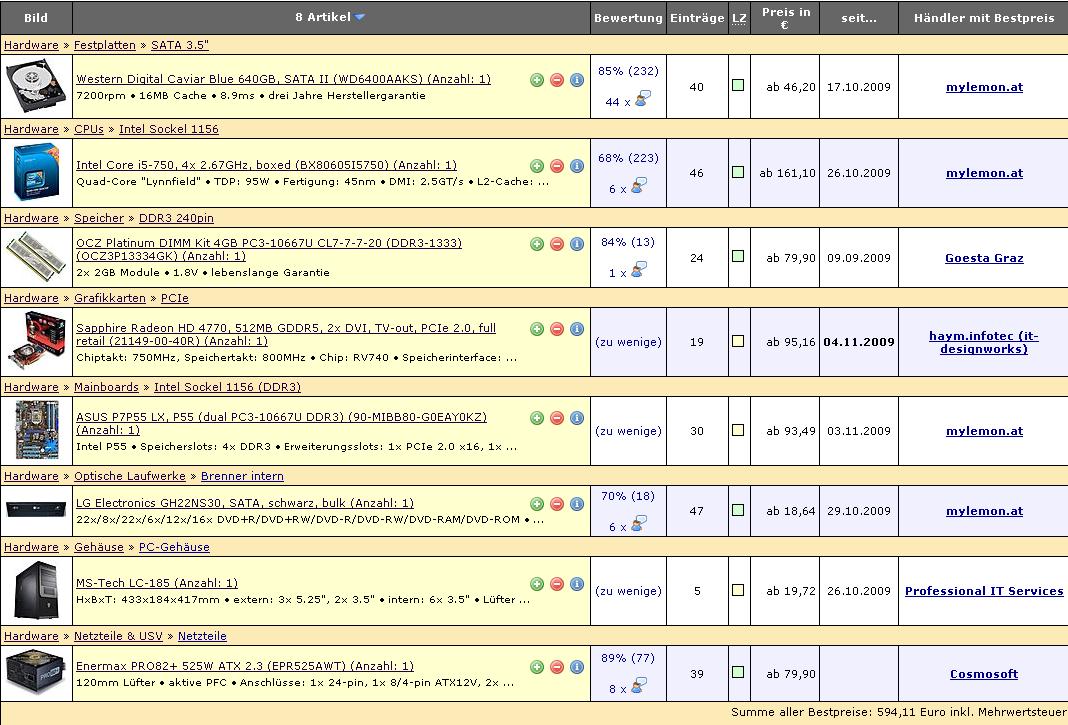Click minus icon for ASUS P7P55 LX mainboard

[x=556, y=418]
